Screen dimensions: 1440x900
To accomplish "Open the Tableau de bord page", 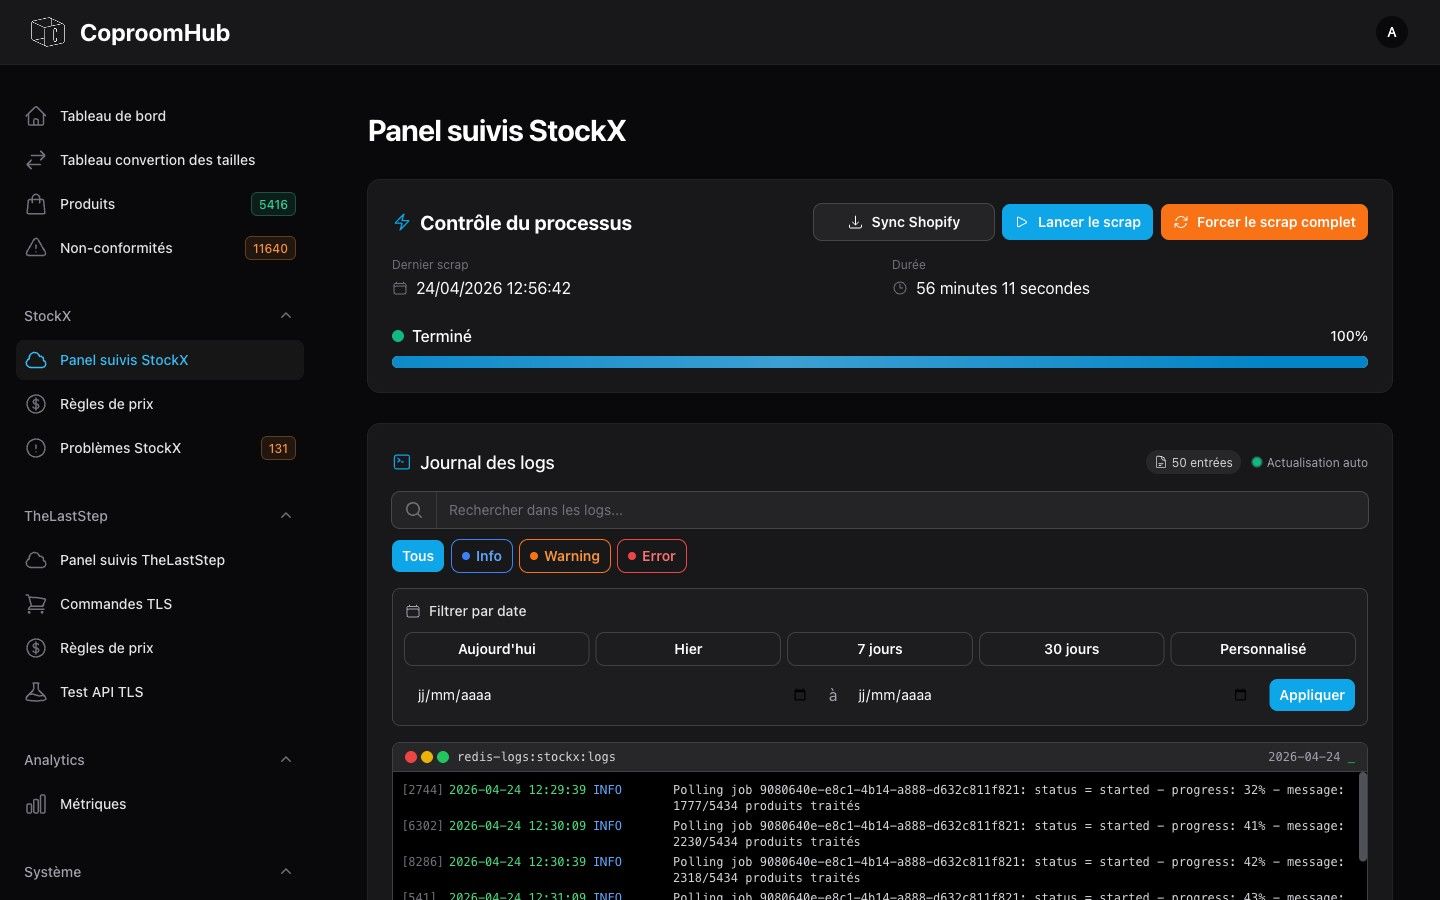I will (112, 116).
